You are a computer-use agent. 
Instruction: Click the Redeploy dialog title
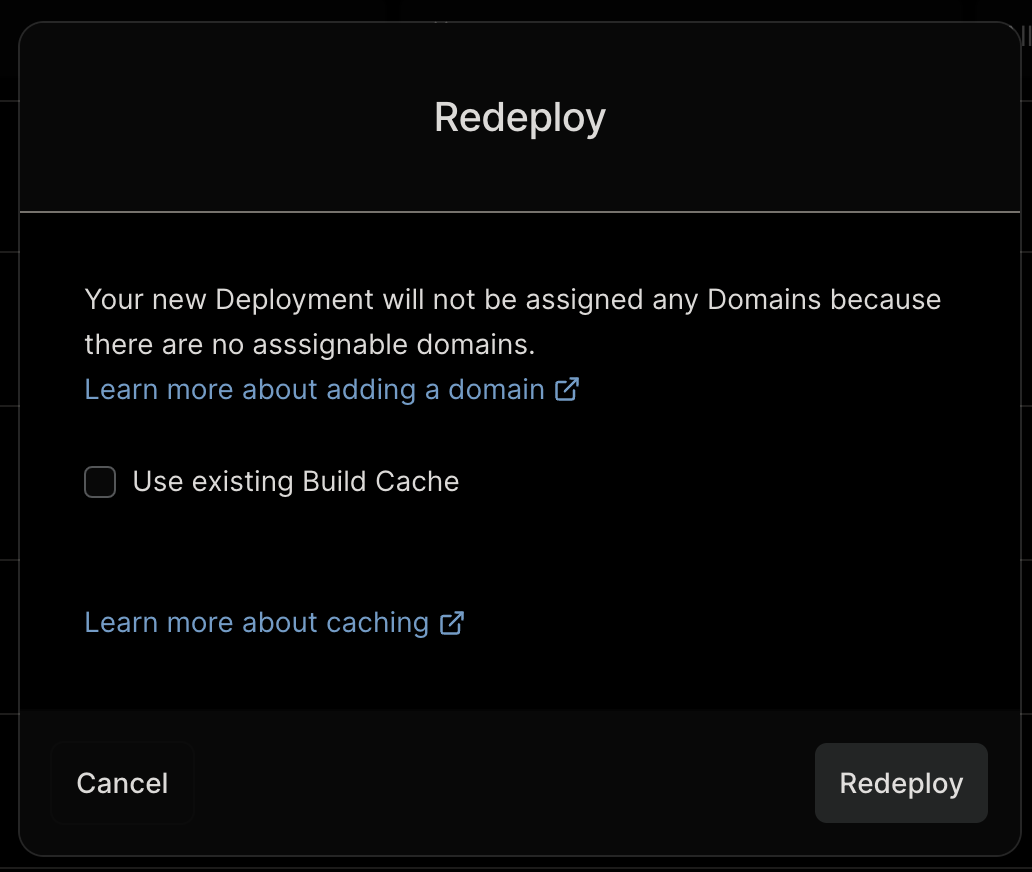click(x=518, y=116)
